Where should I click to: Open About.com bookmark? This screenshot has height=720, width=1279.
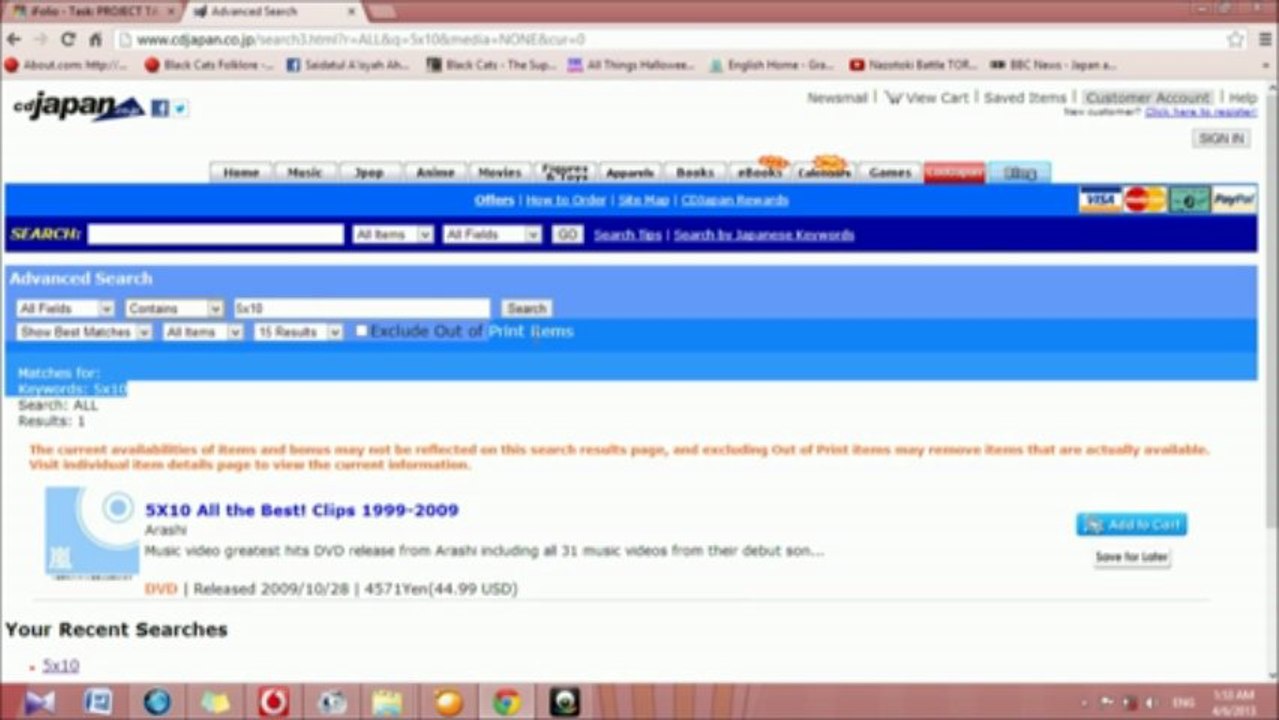(x=67, y=65)
